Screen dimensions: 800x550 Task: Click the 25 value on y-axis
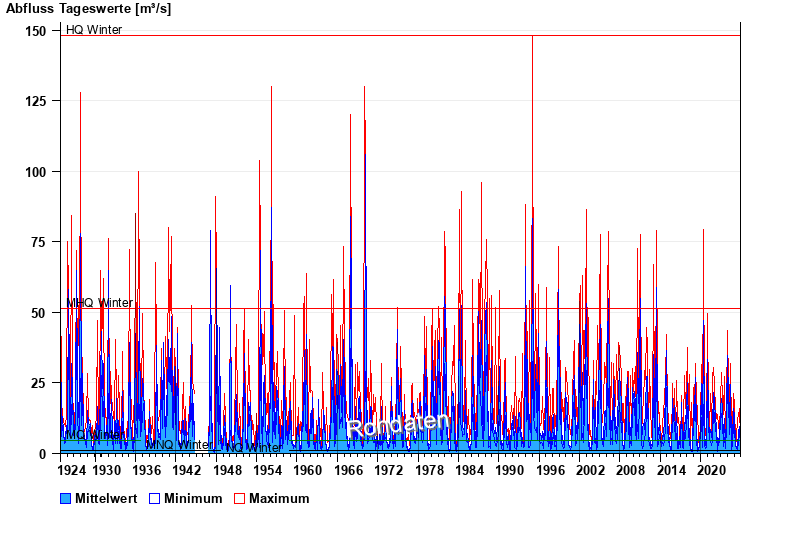[40, 383]
